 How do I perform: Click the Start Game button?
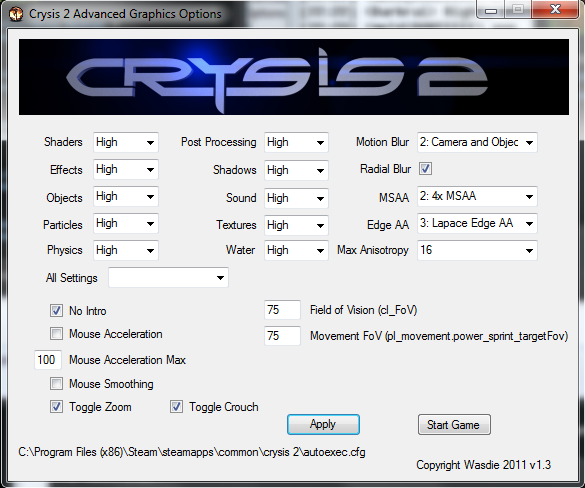(x=454, y=425)
